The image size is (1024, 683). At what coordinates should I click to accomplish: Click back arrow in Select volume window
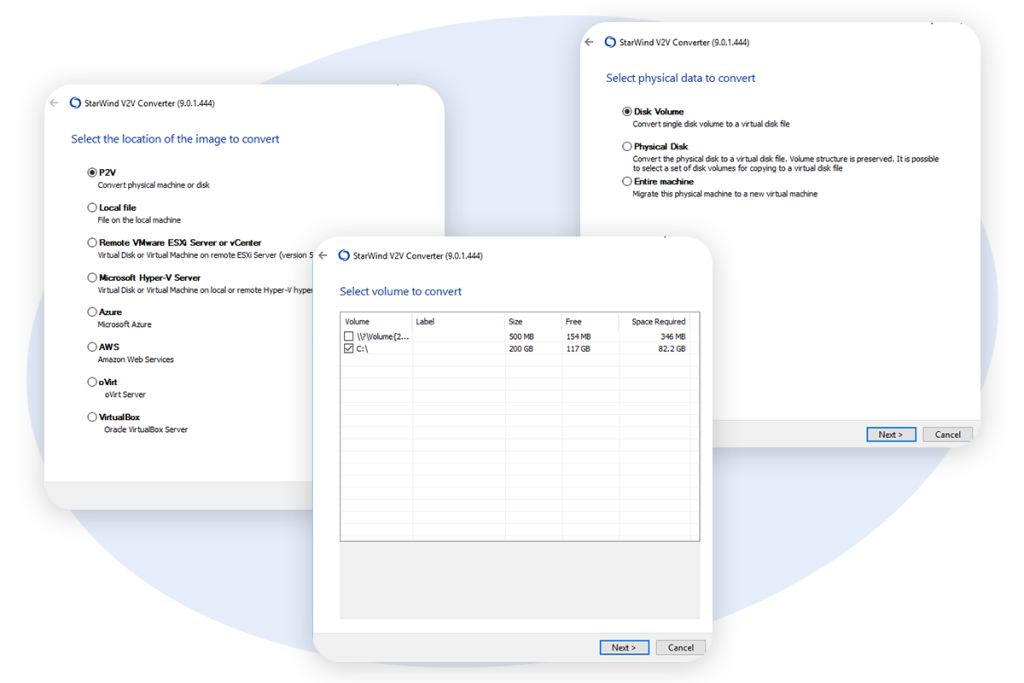(x=323, y=256)
